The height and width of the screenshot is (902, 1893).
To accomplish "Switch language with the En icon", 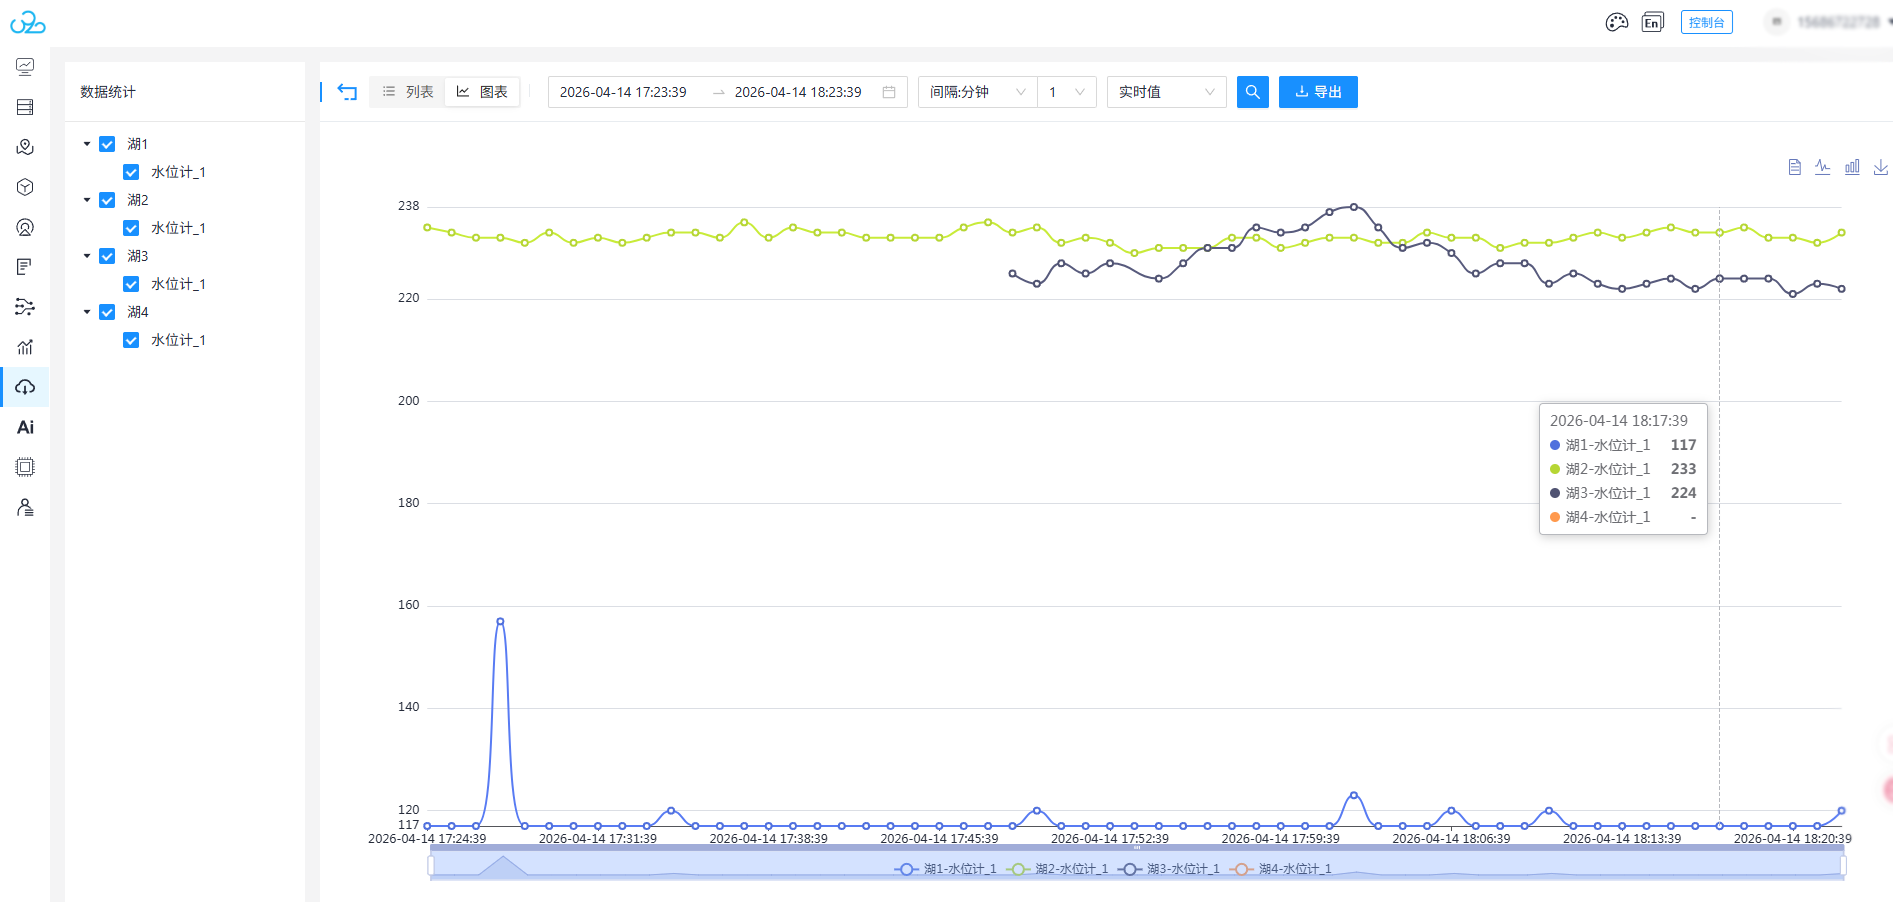I will [x=1652, y=22].
